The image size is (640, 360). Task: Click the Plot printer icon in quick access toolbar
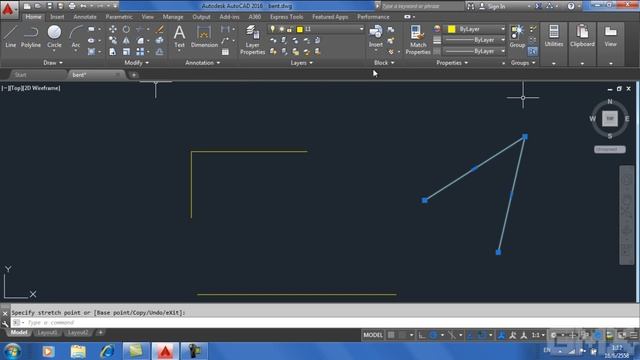tap(72, 6)
